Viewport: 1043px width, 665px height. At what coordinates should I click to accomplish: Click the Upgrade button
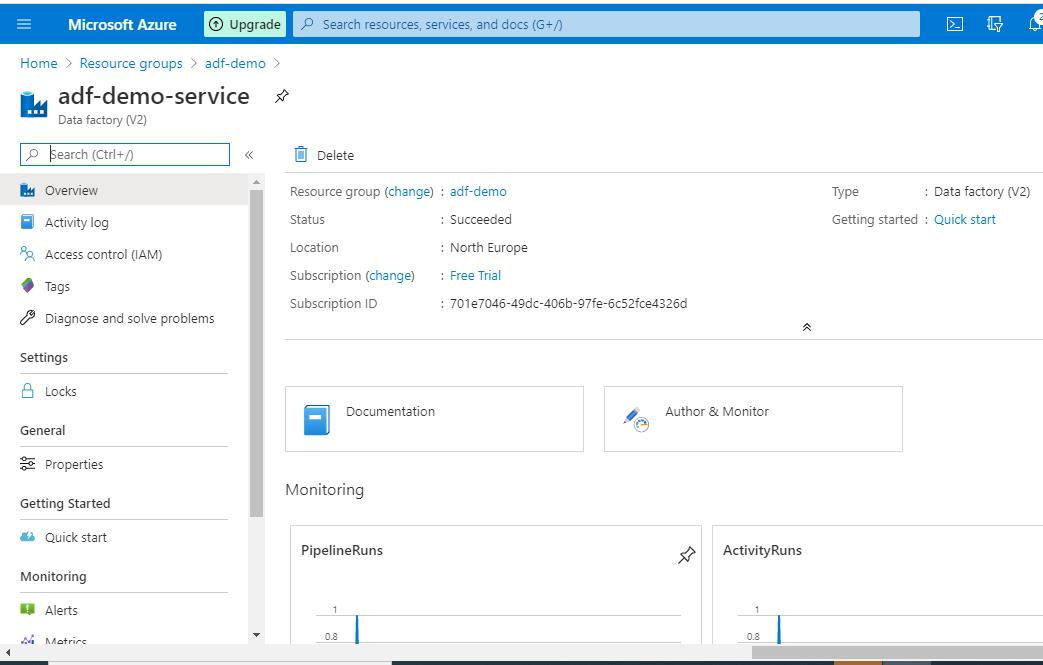point(245,24)
